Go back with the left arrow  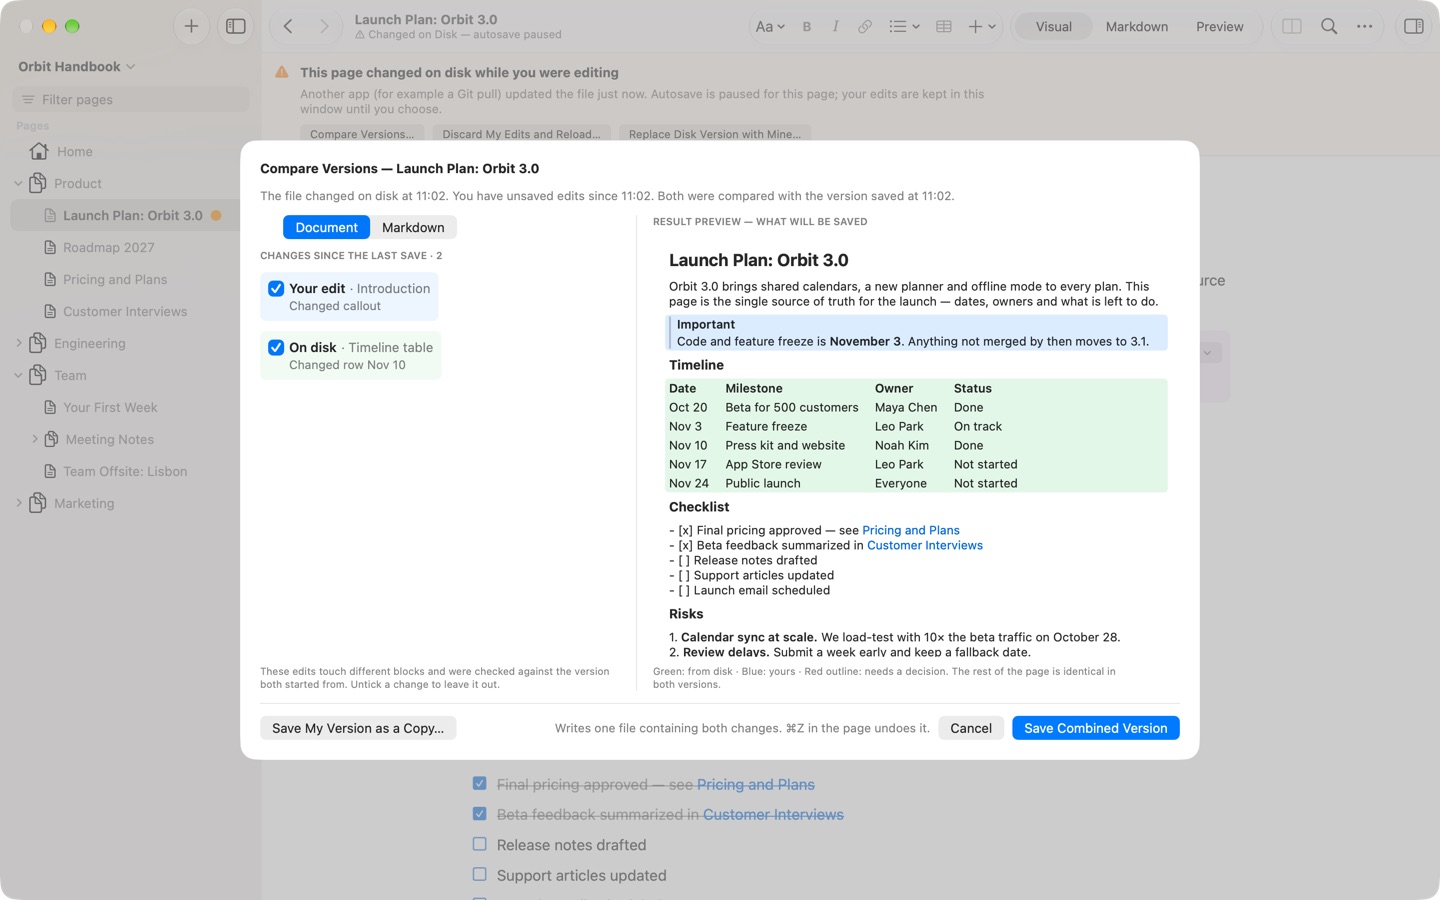coord(288,27)
